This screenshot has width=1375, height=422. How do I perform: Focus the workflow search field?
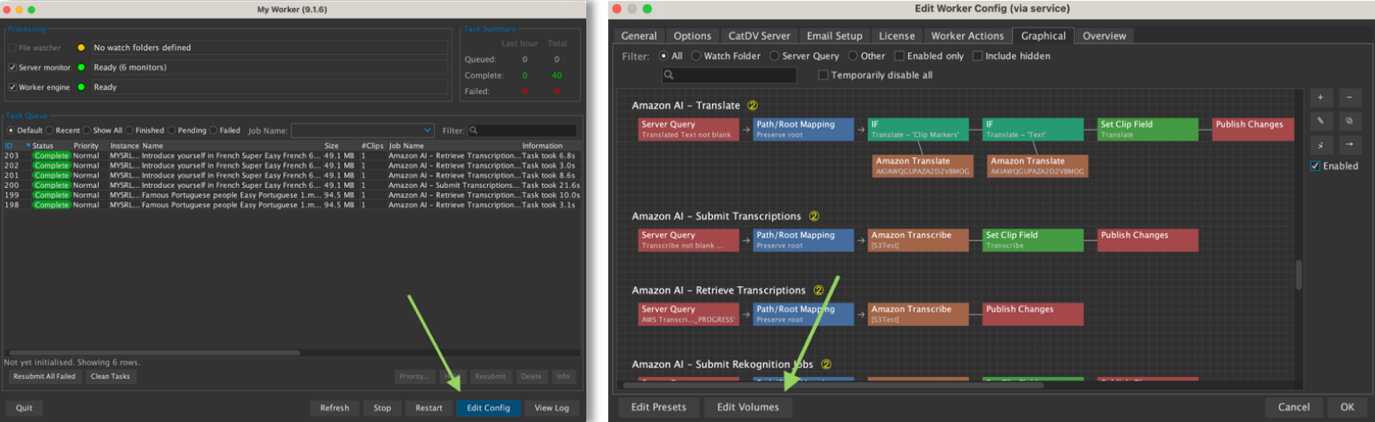(x=729, y=75)
